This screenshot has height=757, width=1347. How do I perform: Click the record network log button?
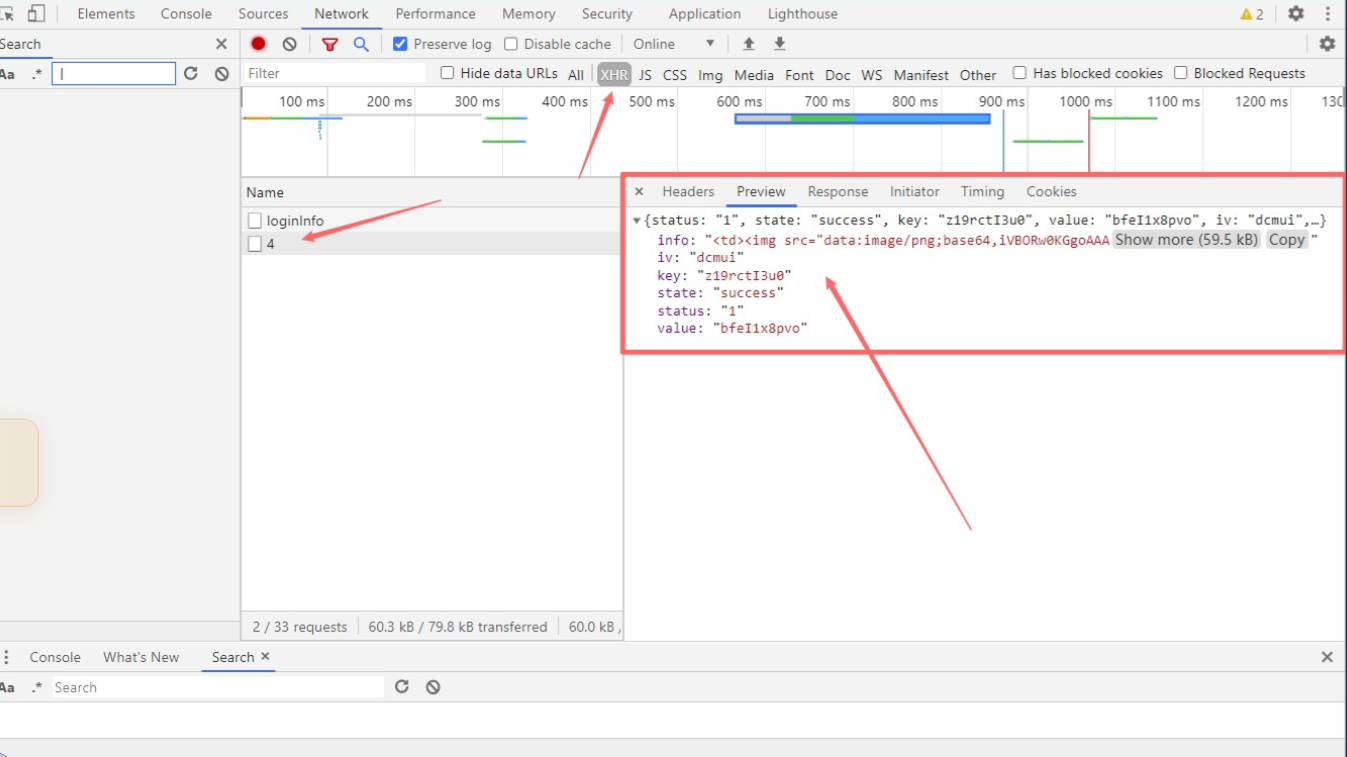pos(258,44)
